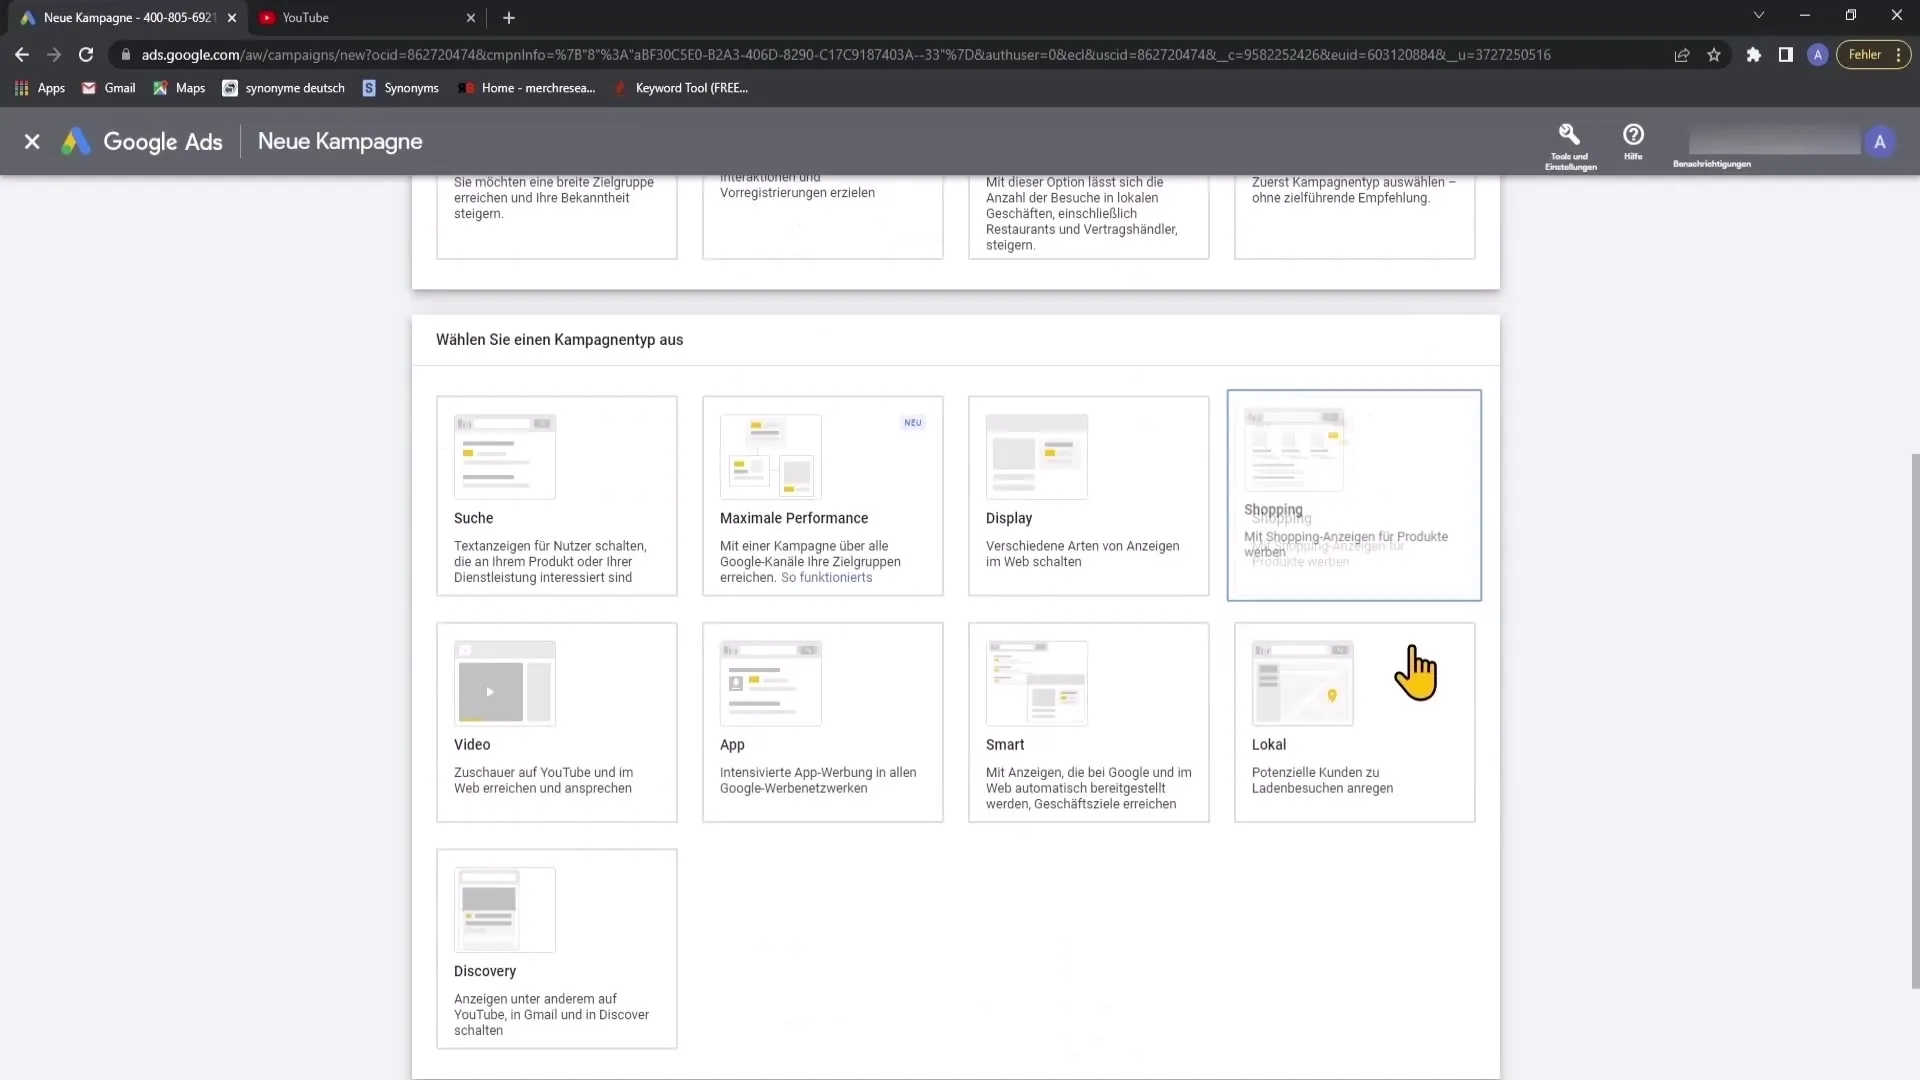Viewport: 1920px width, 1080px height.
Task: Choose the Smart campaign type card
Action: [1089, 722]
